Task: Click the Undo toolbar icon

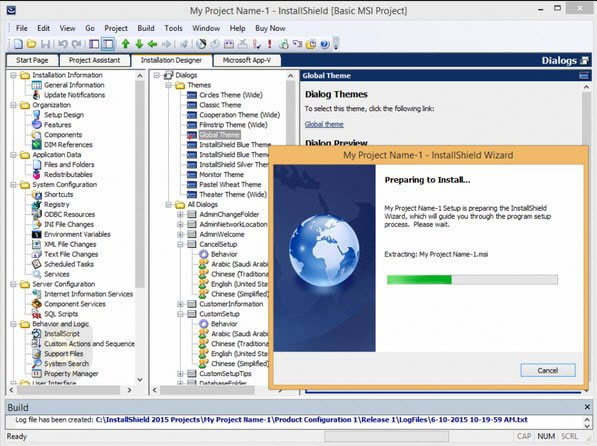Action: coord(63,44)
